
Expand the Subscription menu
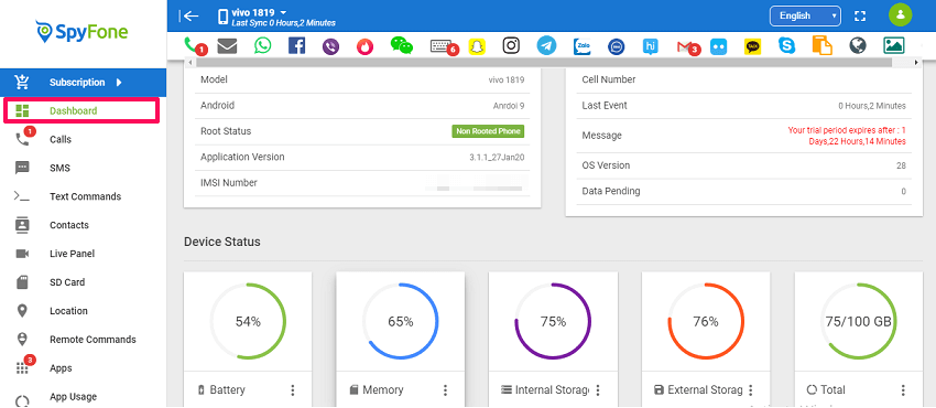pos(83,82)
